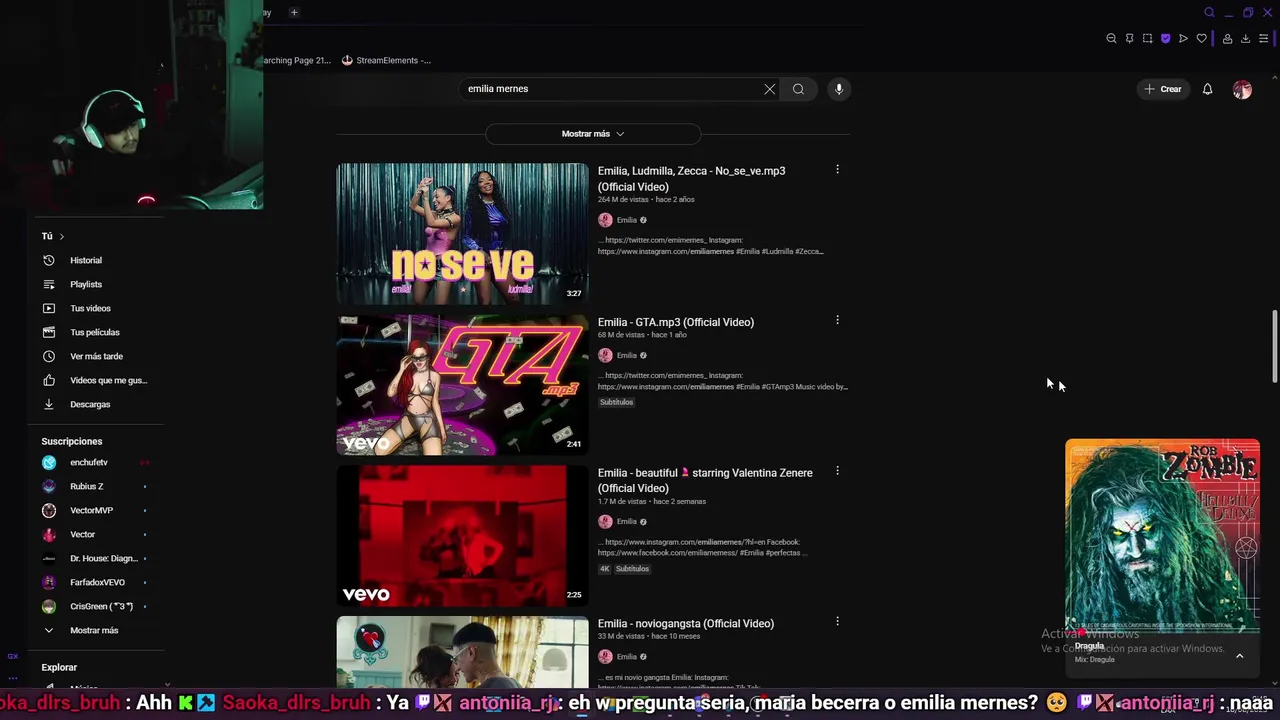Open noviogangsta video thumbnail
Image resolution: width=1280 pixels, height=720 pixels.
pos(462,652)
